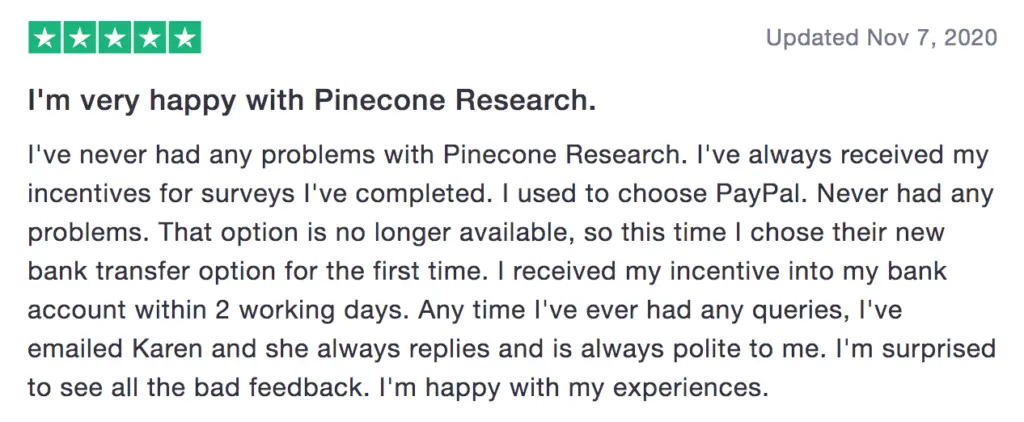Screen dimensions: 1024x422
Task: Click the closing sentence 'I'm happy with my experiences.'
Action: [x=570, y=387]
